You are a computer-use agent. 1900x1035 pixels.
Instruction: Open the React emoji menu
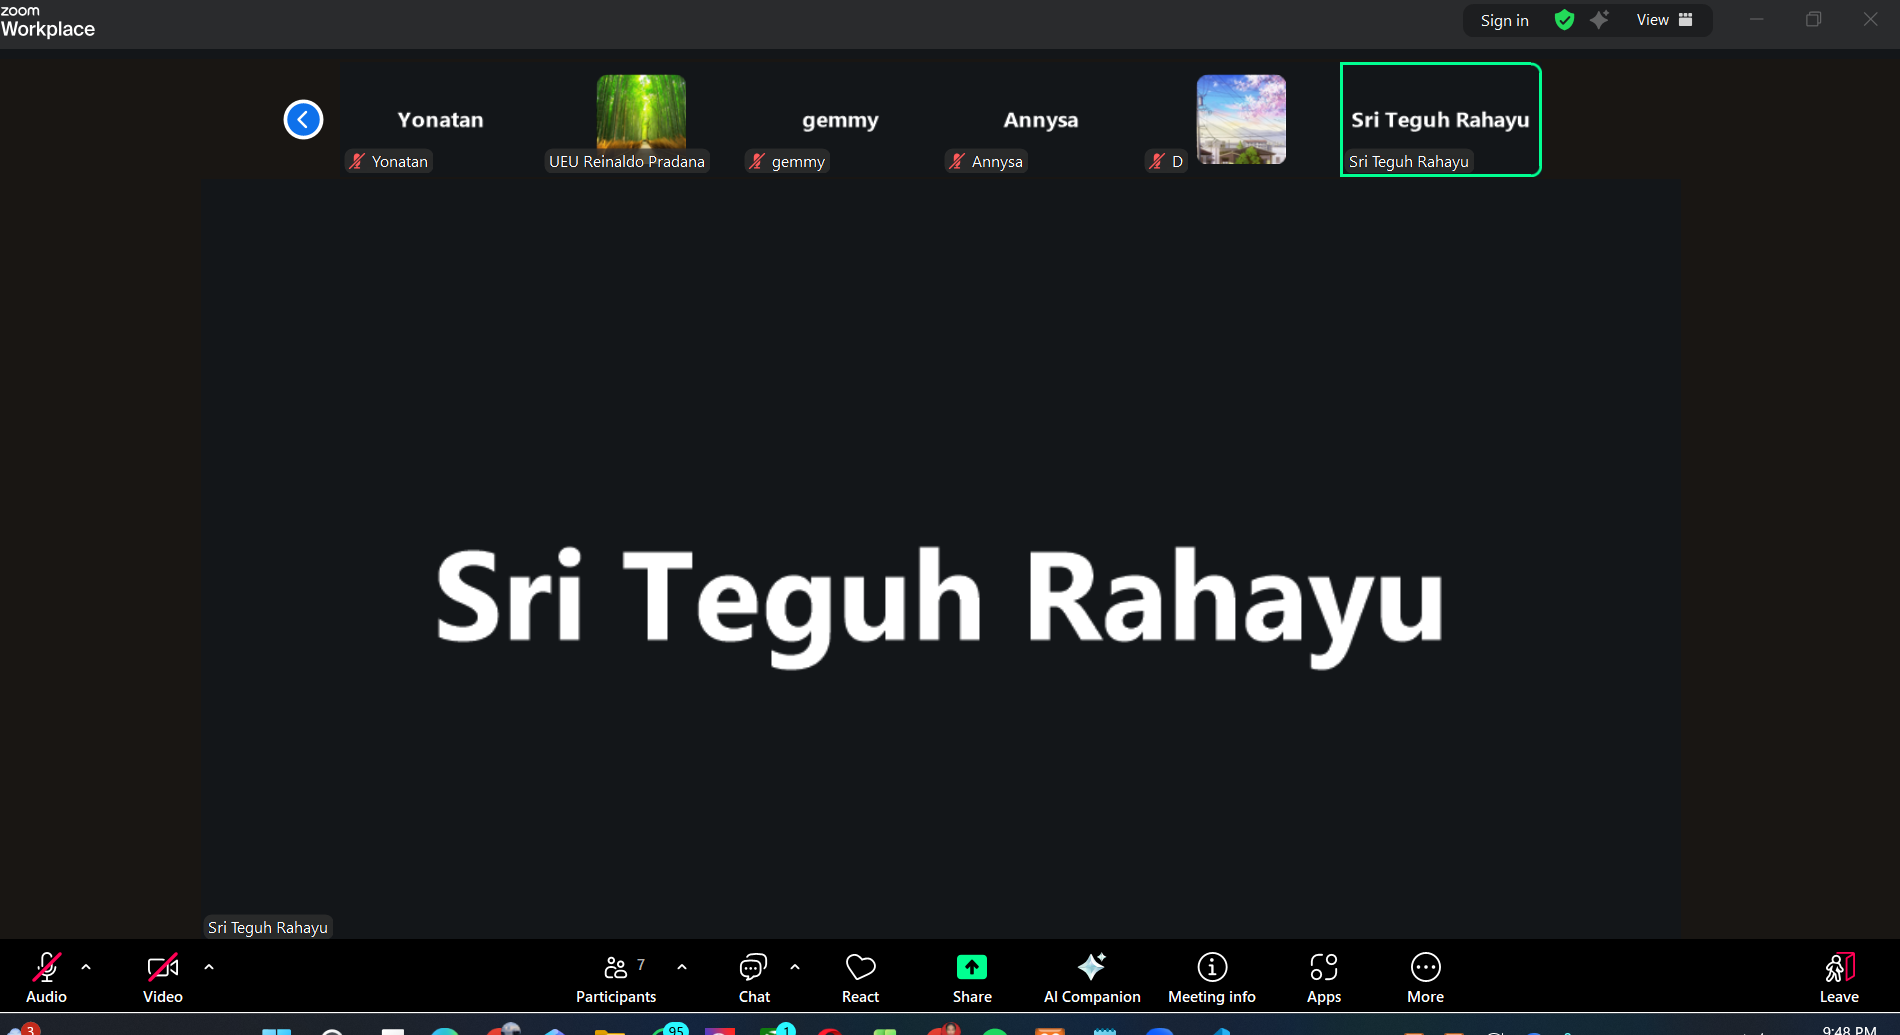(860, 976)
